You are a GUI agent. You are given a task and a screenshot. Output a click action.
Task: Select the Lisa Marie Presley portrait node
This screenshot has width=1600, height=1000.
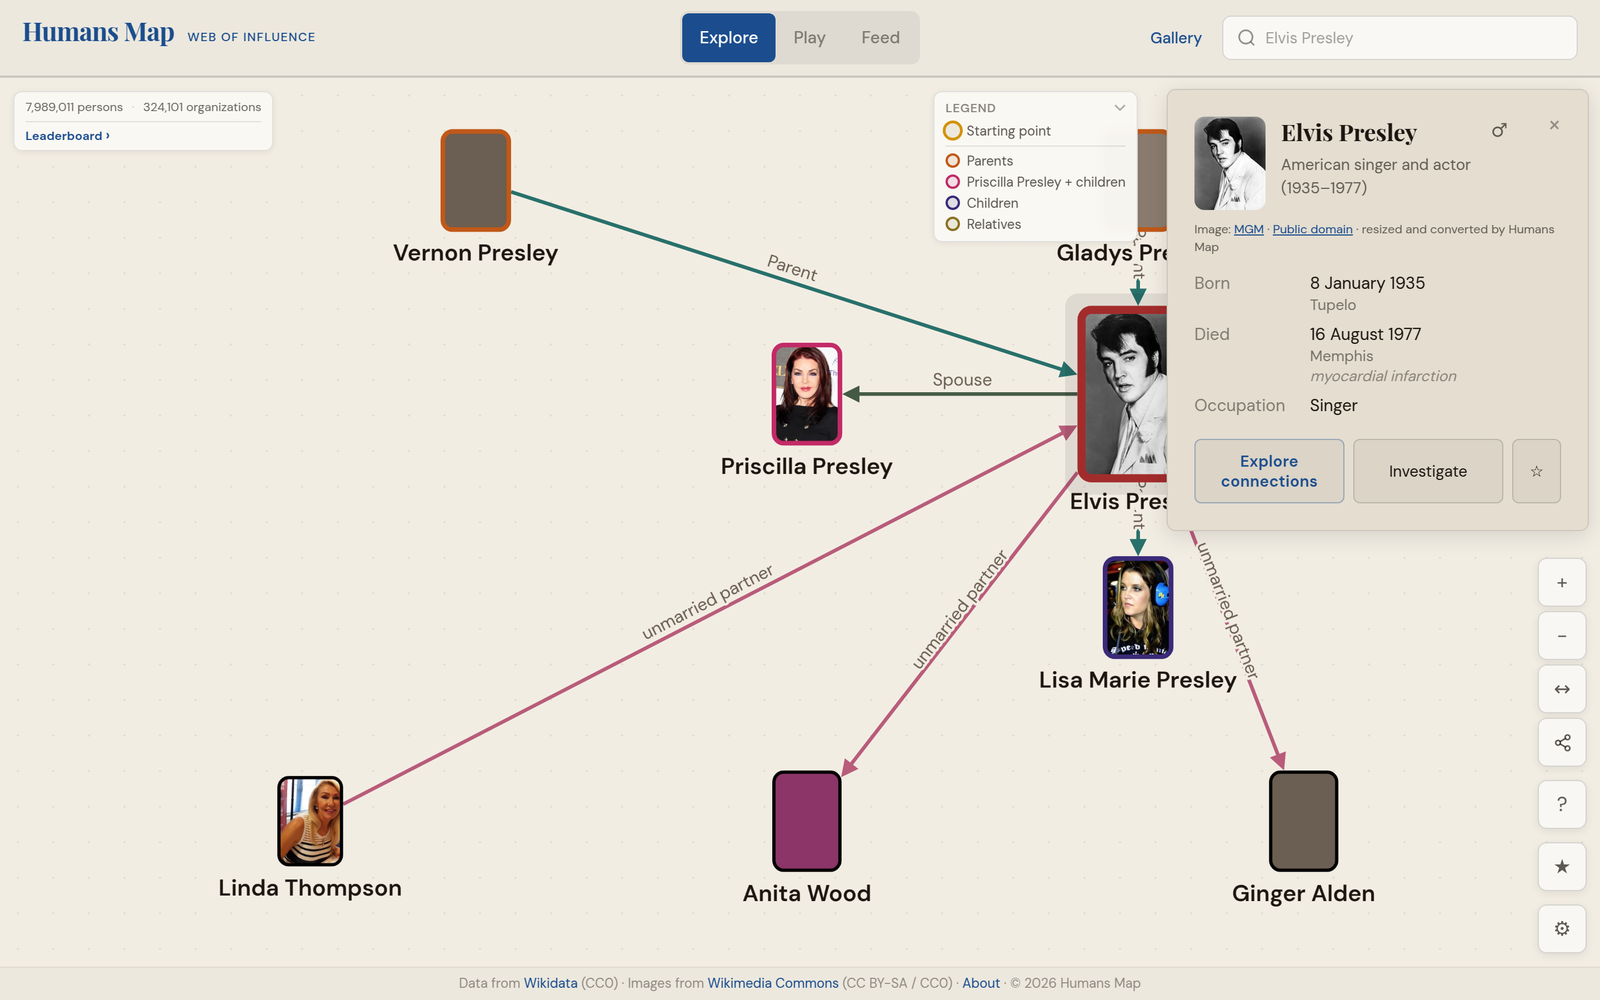[x=1138, y=607]
